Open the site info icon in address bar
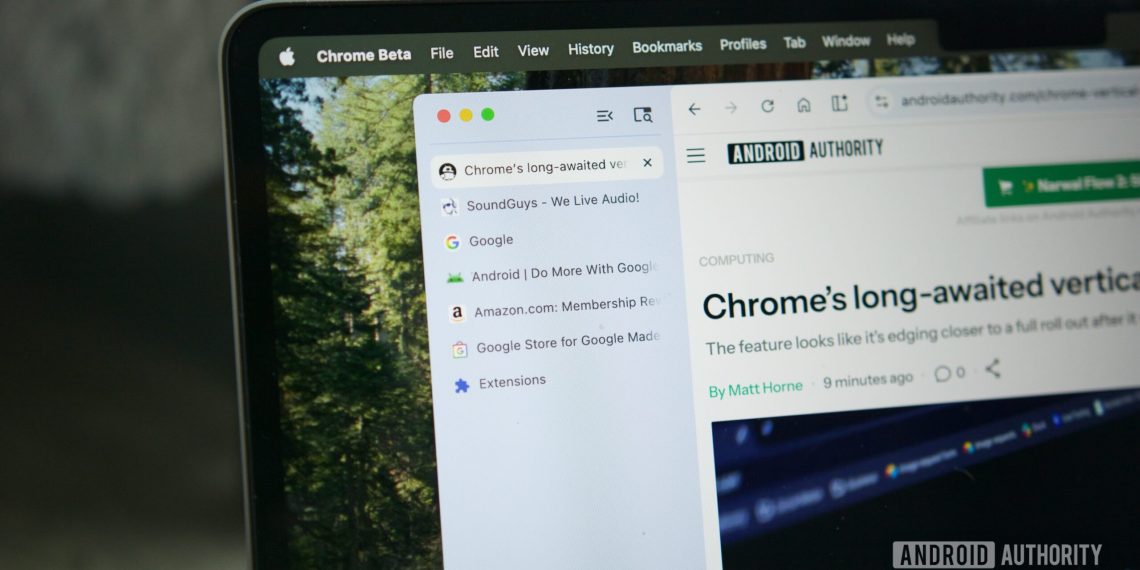This screenshot has height=570, width=1140. [881, 102]
